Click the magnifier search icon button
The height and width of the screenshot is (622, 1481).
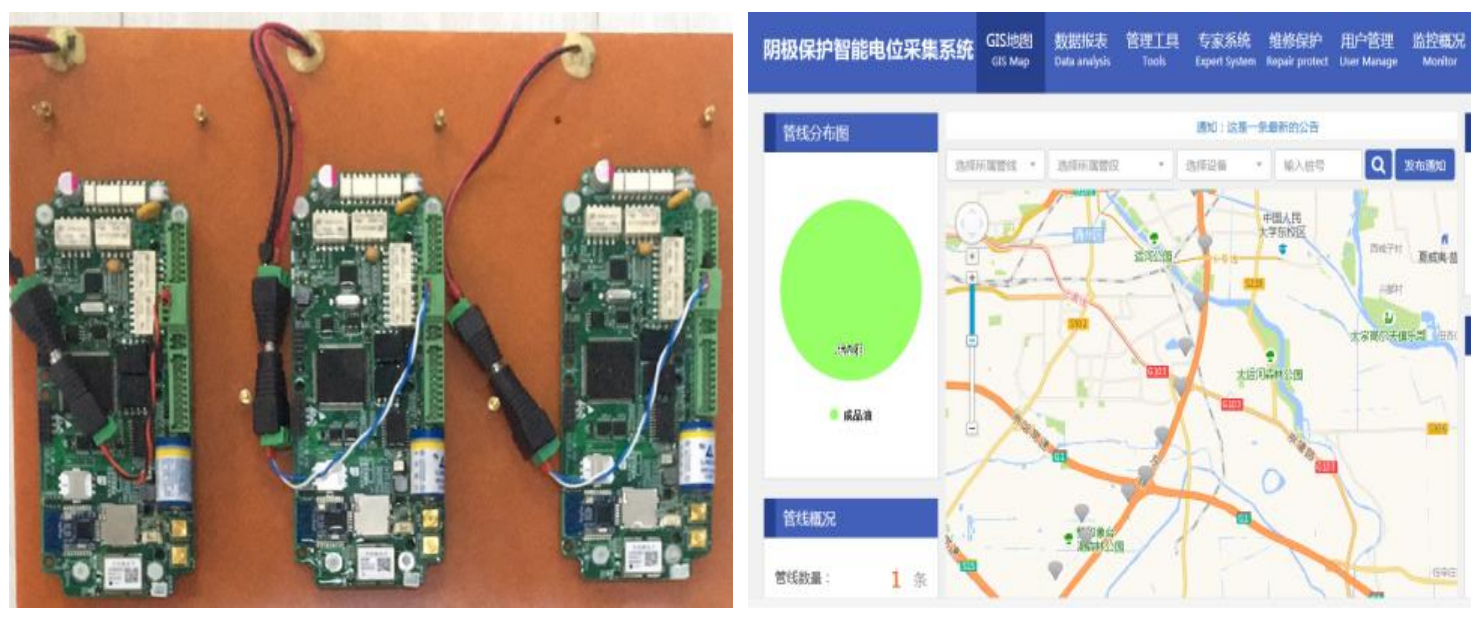tap(1377, 166)
